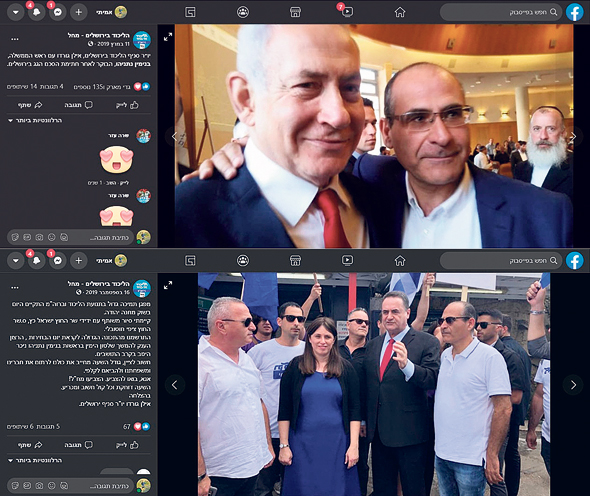Screen dimensions: 590x496
Task: Expand photo to fullscreen for Netanyahu photo
Action: (x=168, y=37)
